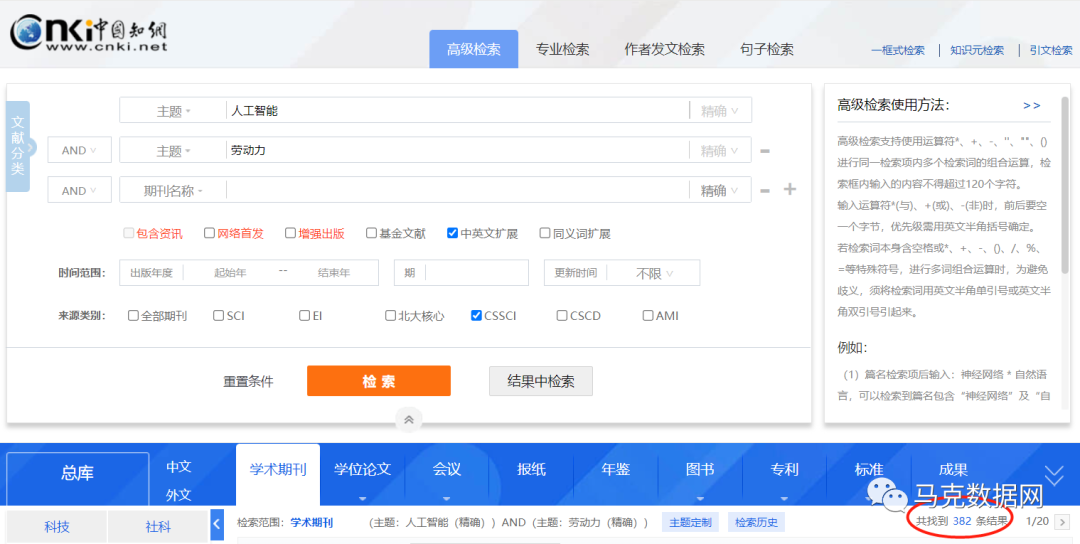Collapse the left sidebar with blue arrow
Image resolution: width=1080 pixels, height=544 pixels.
[217, 525]
